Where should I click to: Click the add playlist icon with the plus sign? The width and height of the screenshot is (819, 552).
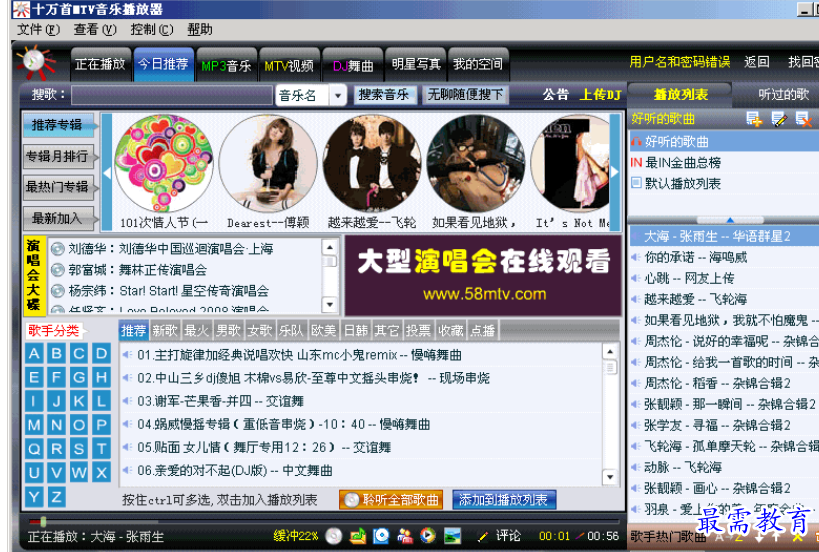754,119
